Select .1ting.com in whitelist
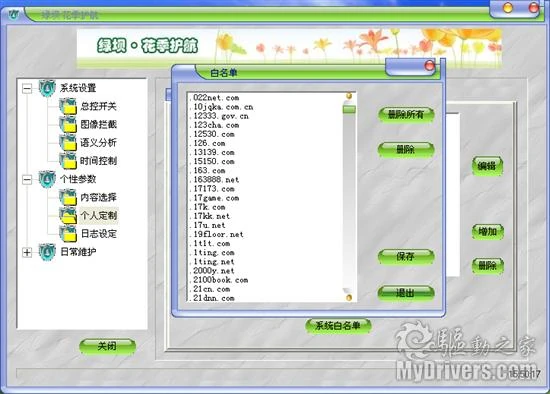 coord(212,253)
